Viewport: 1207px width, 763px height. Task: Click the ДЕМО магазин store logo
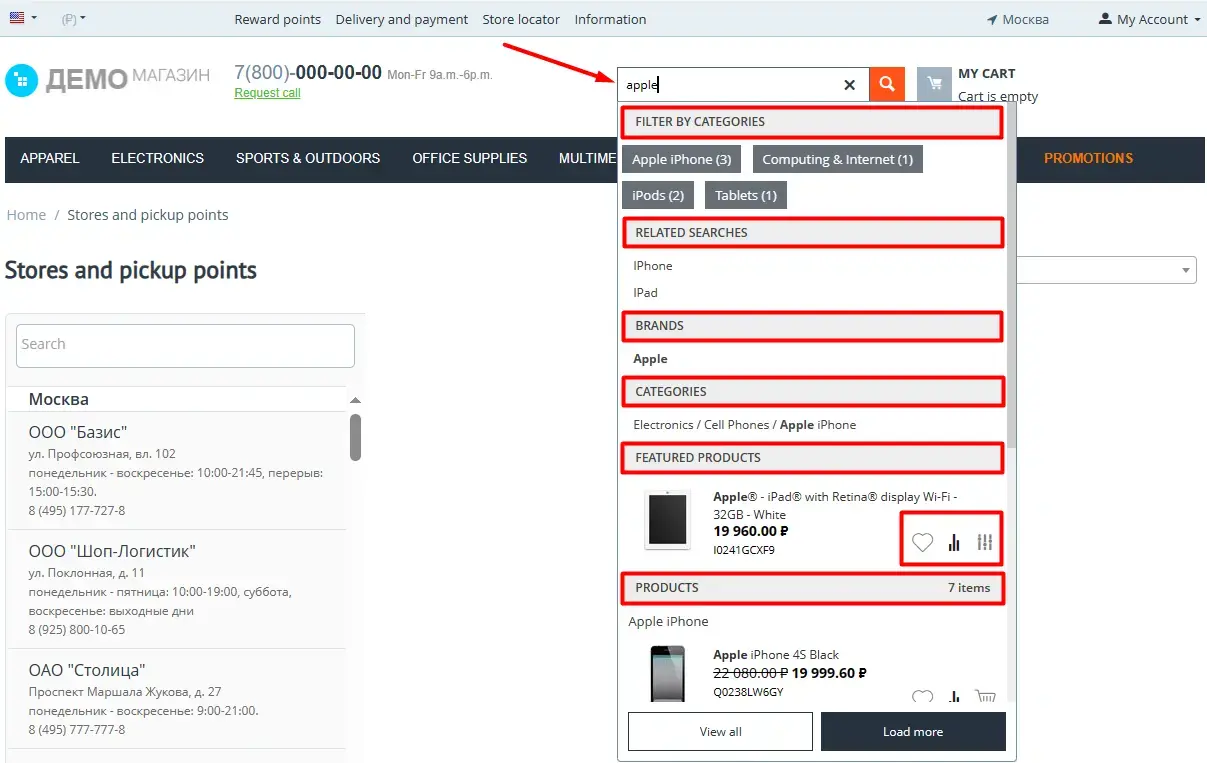coord(108,80)
